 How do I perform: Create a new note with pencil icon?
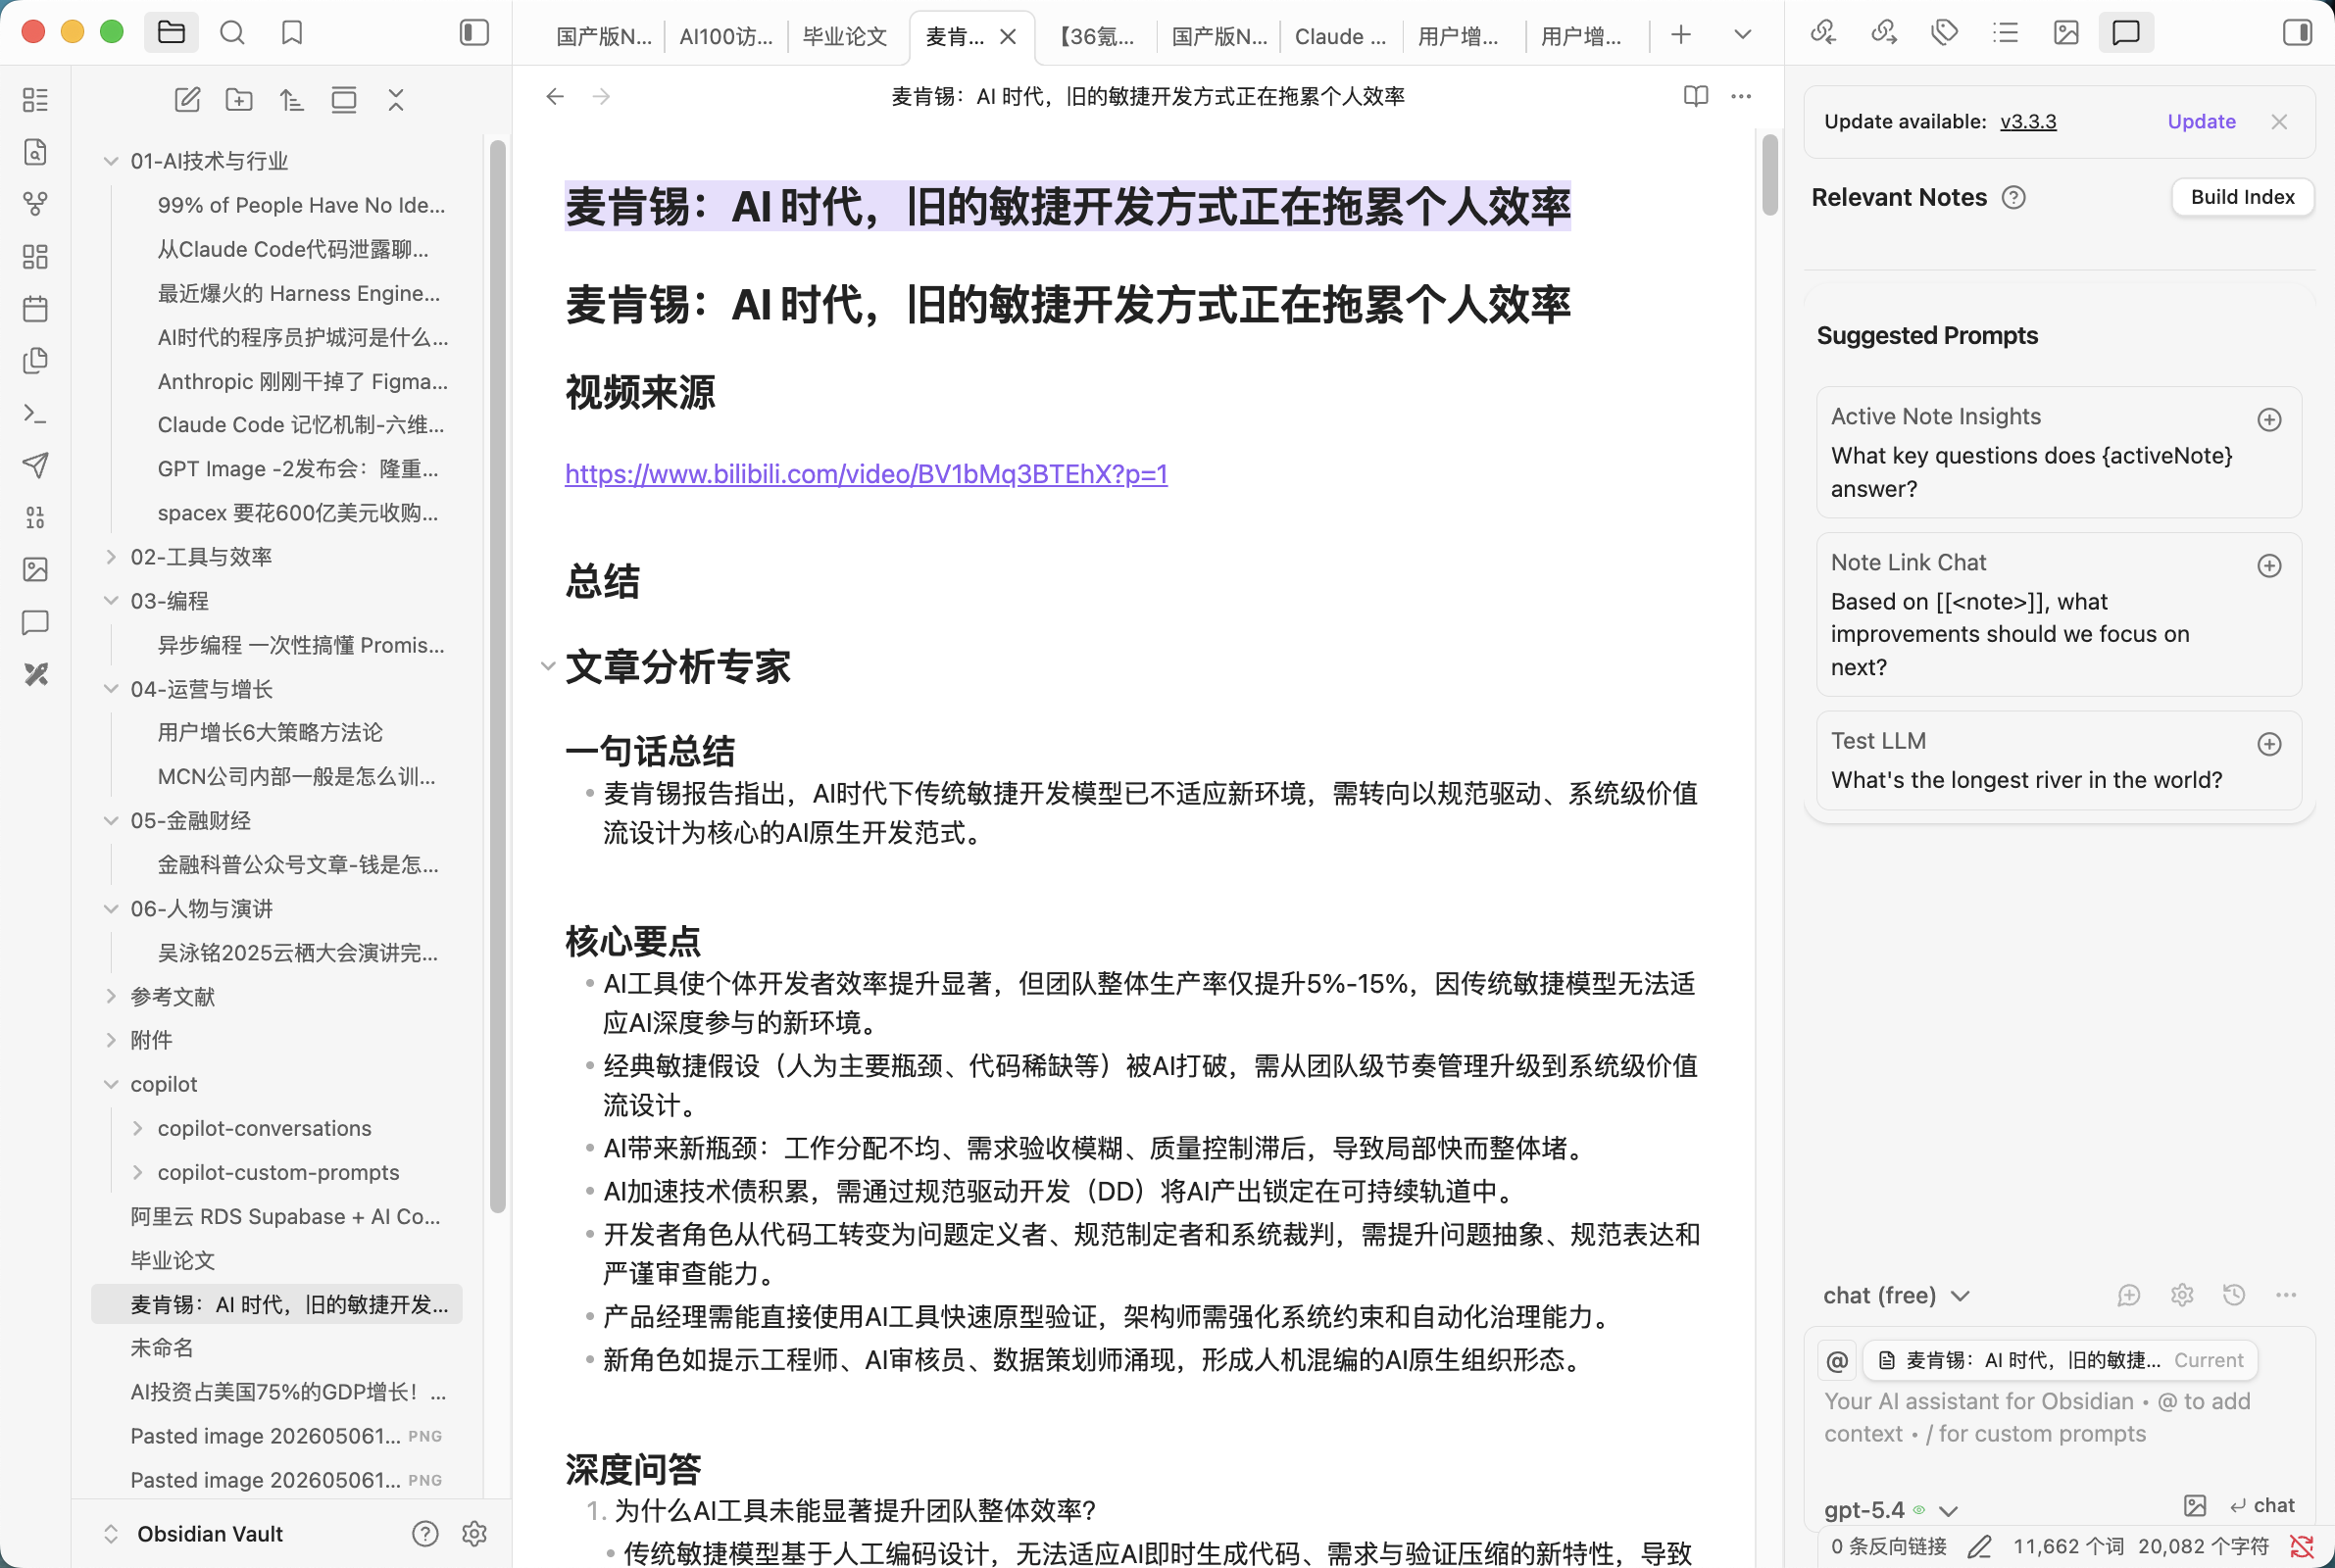point(187,100)
